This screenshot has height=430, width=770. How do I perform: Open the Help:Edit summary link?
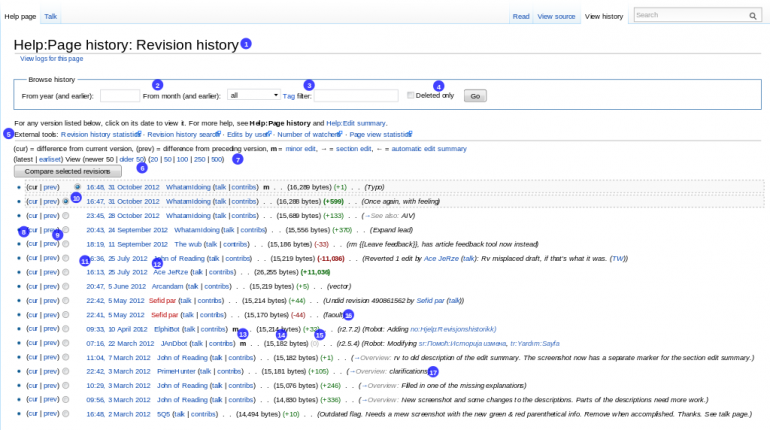point(356,123)
